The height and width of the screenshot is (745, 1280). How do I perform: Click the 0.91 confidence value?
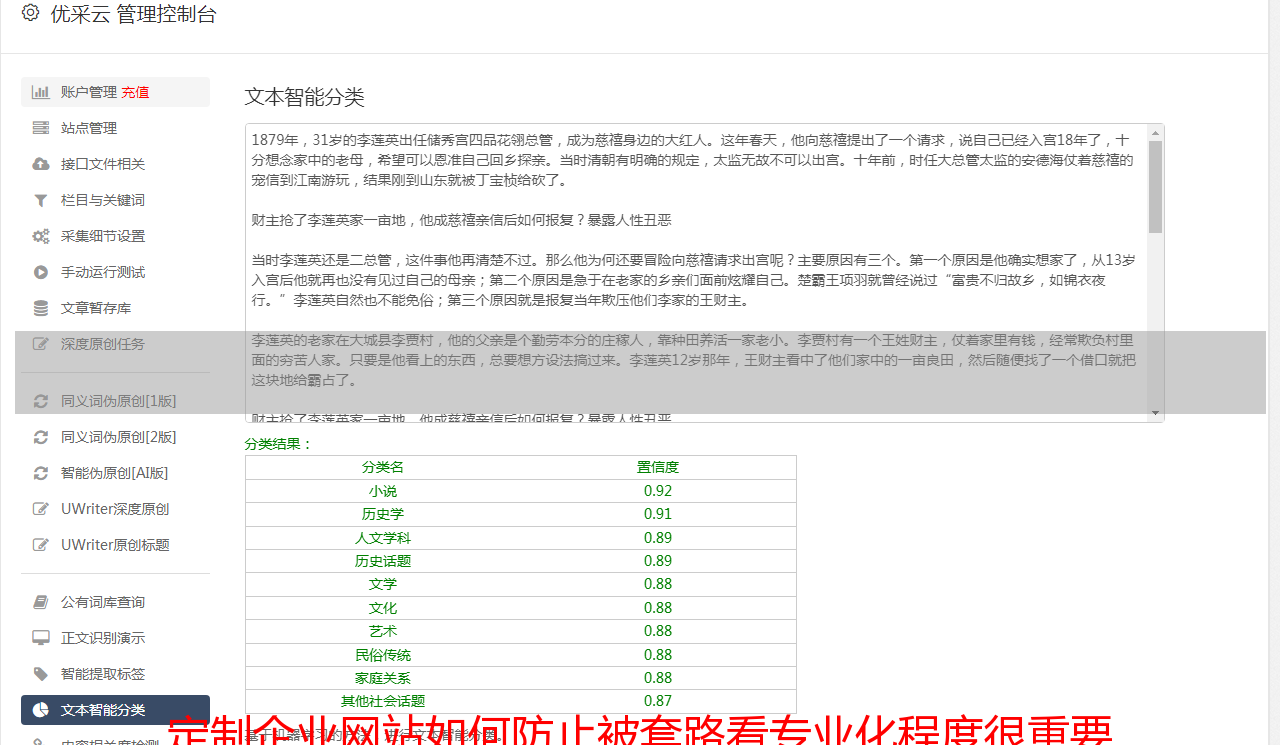click(658, 514)
